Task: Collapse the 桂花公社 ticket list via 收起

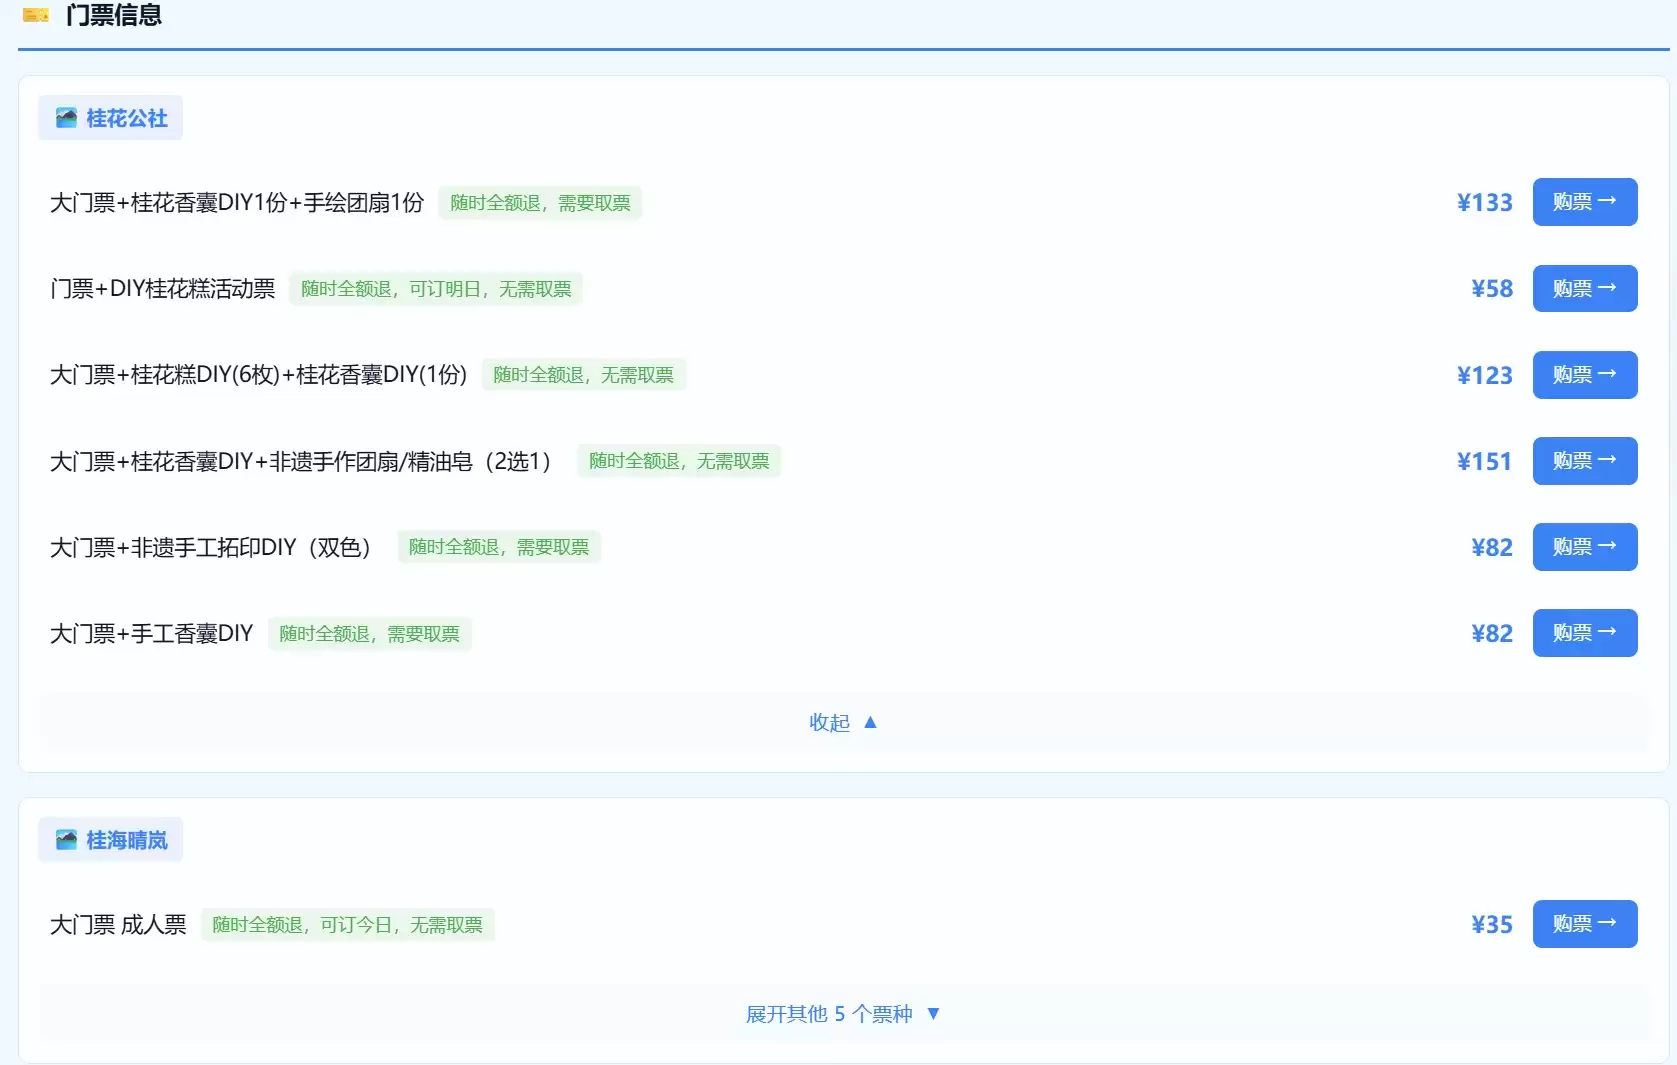Action: click(x=842, y=722)
